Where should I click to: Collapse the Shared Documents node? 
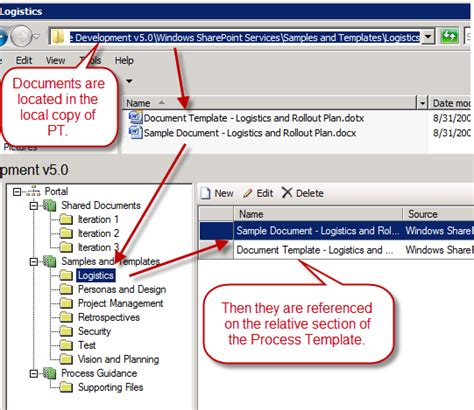33,206
